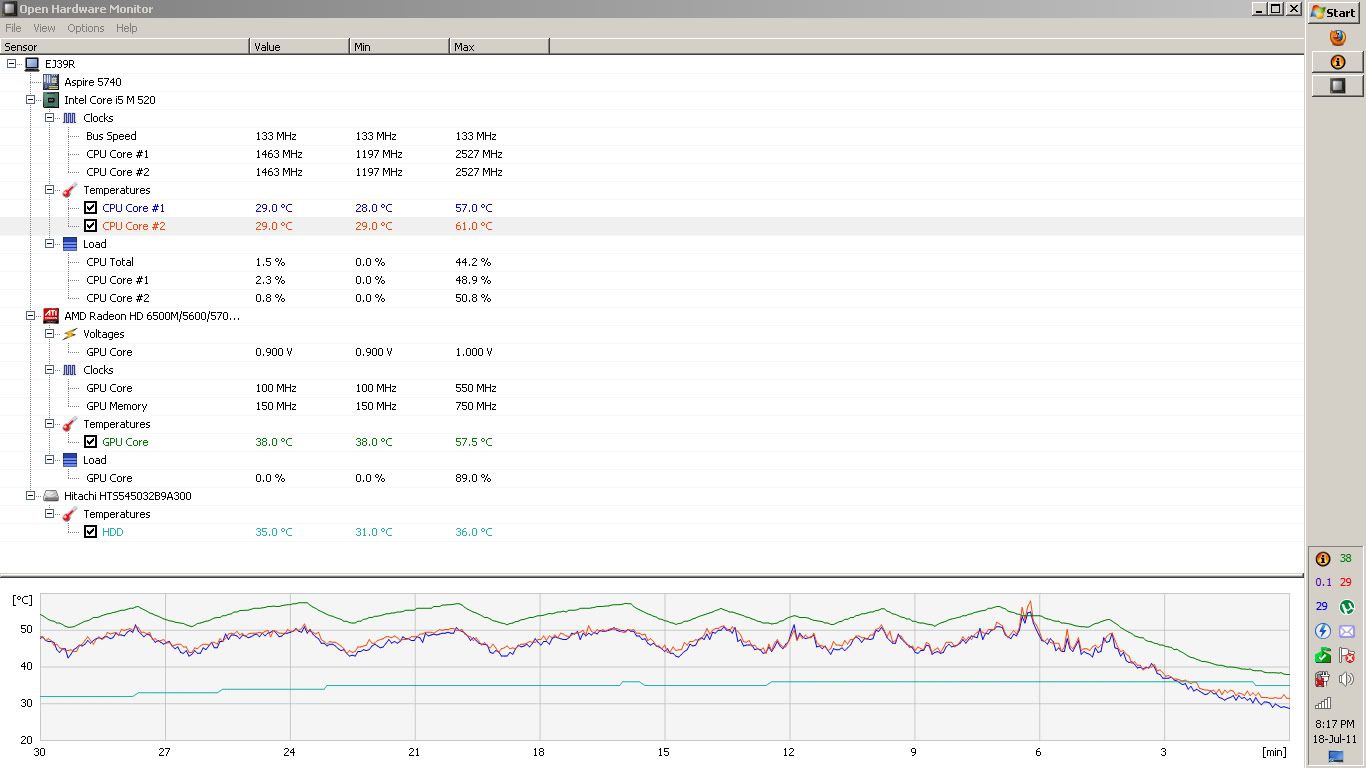Click the orange info icon in system tray
Screen dimensions: 1366x768
(1322, 559)
